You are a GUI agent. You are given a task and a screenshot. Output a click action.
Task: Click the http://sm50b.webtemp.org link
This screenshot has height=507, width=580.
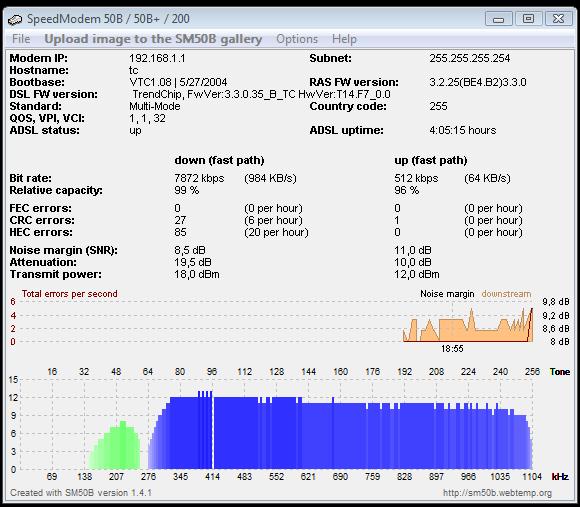(497, 493)
